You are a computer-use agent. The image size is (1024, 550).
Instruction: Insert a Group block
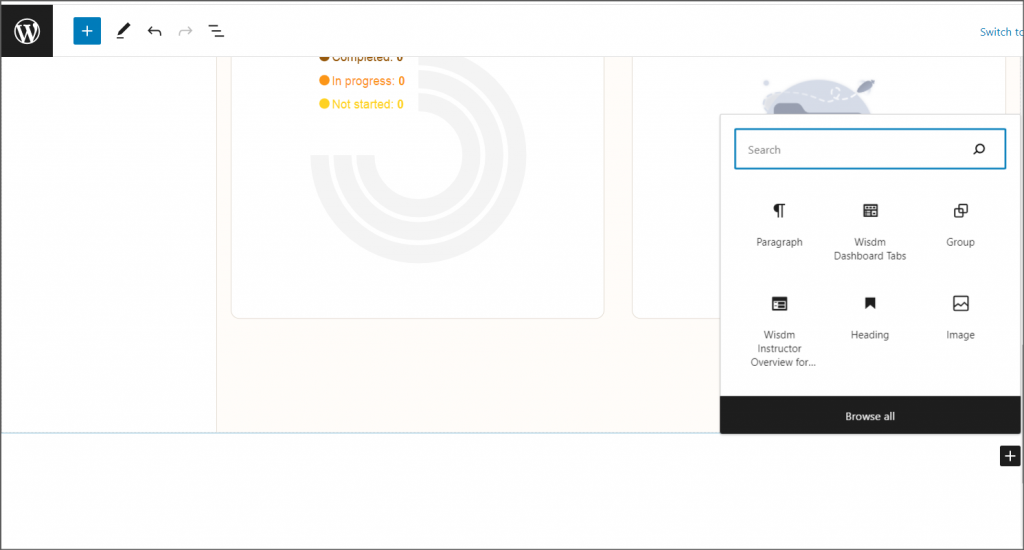coord(960,224)
